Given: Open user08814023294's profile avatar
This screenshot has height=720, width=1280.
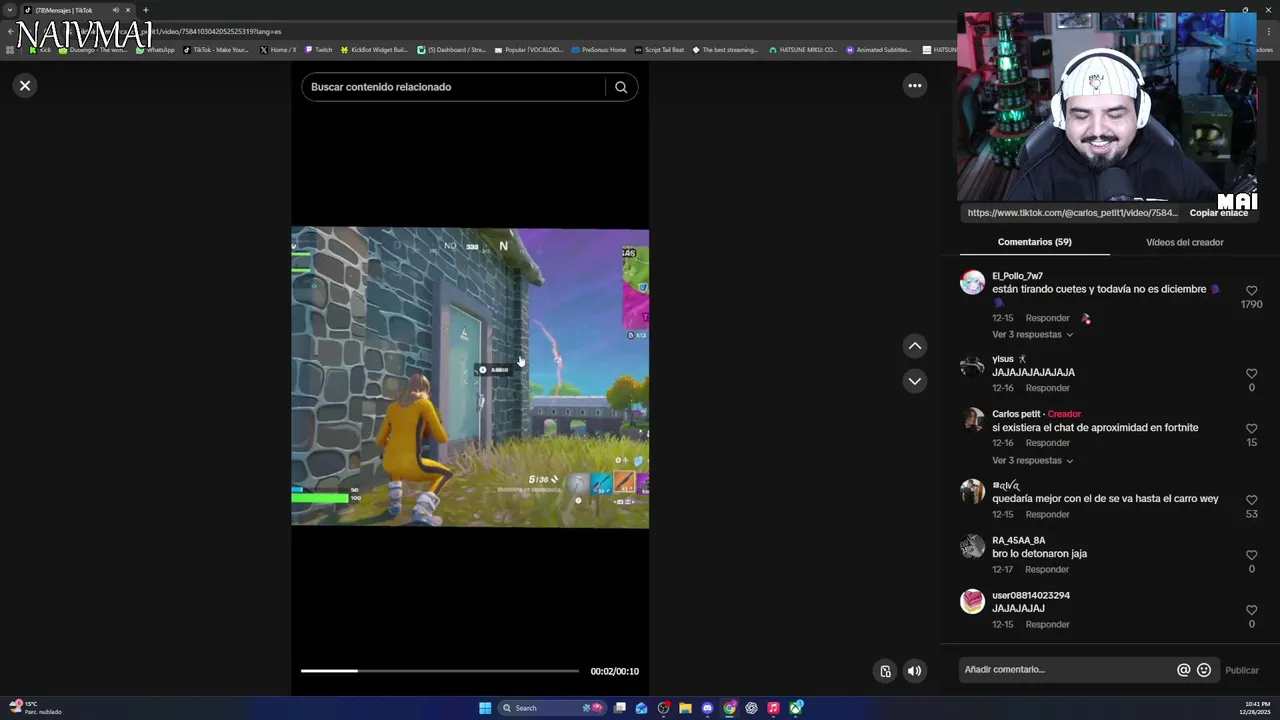Looking at the screenshot, I should coord(972,601).
